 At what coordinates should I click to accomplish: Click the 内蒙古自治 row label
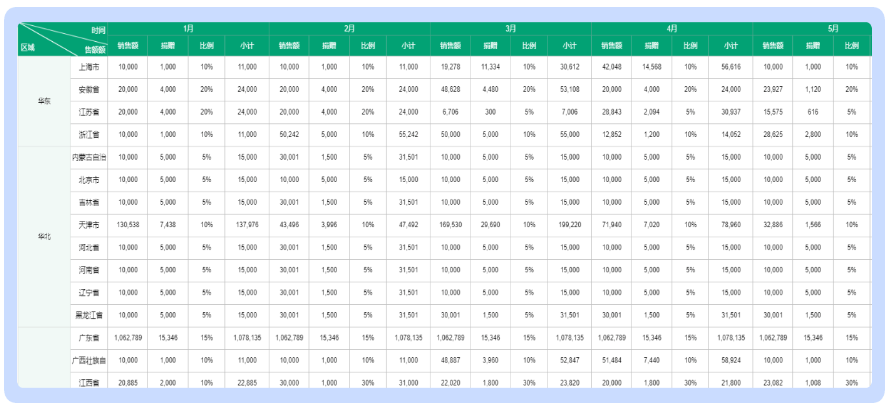[x=88, y=157]
